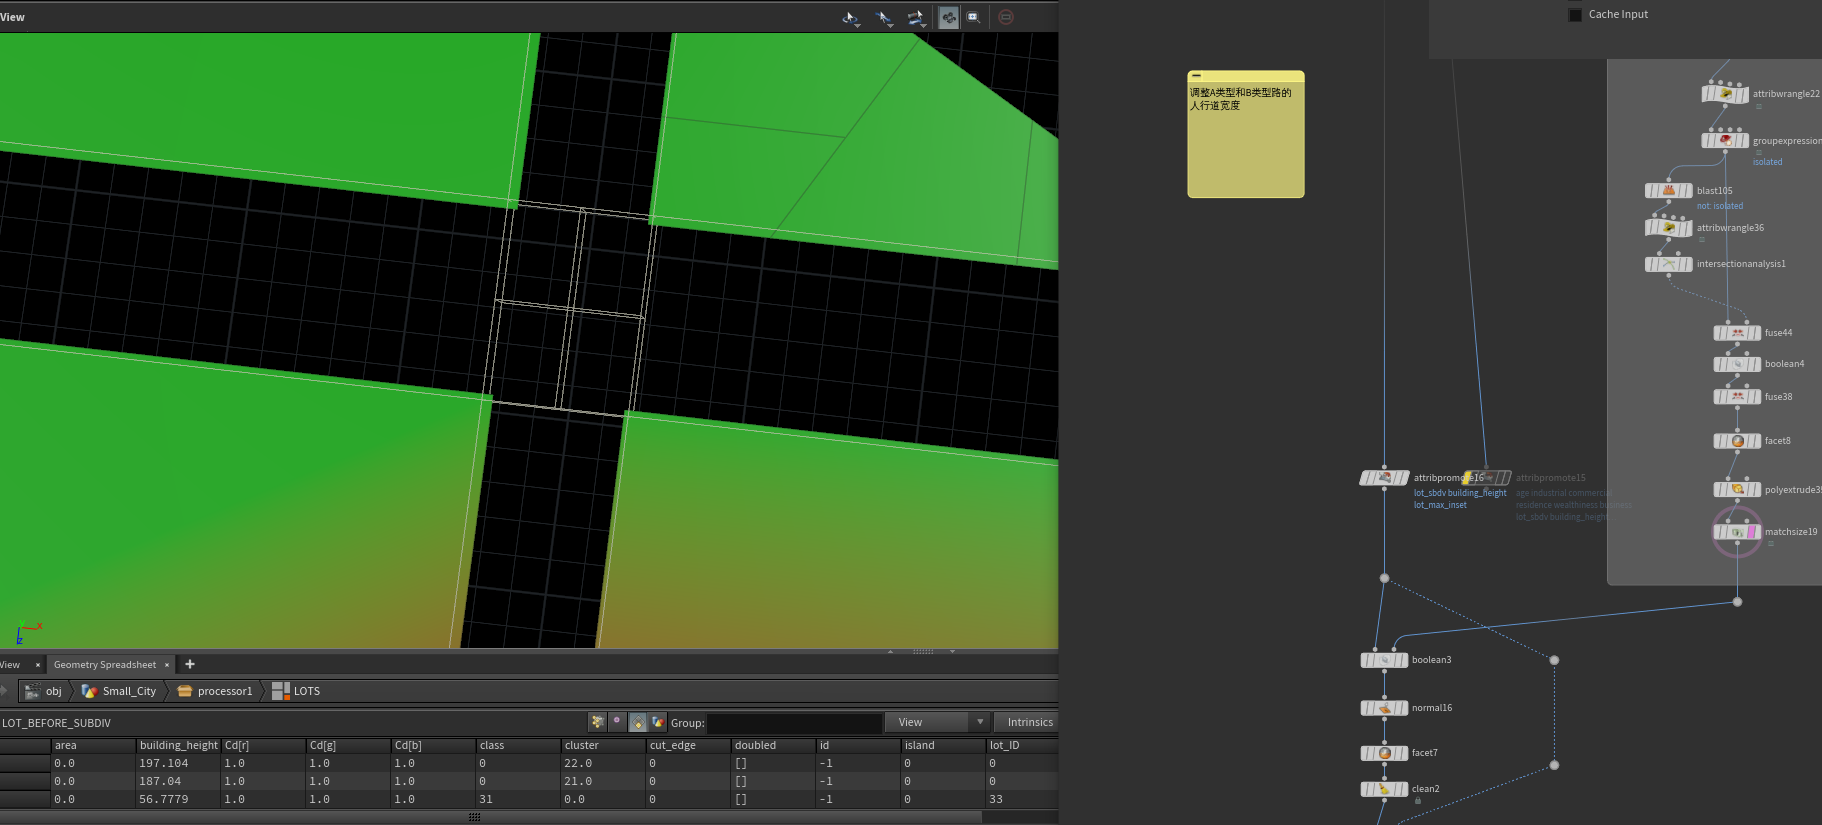Add a new pane tab

(x=190, y=664)
